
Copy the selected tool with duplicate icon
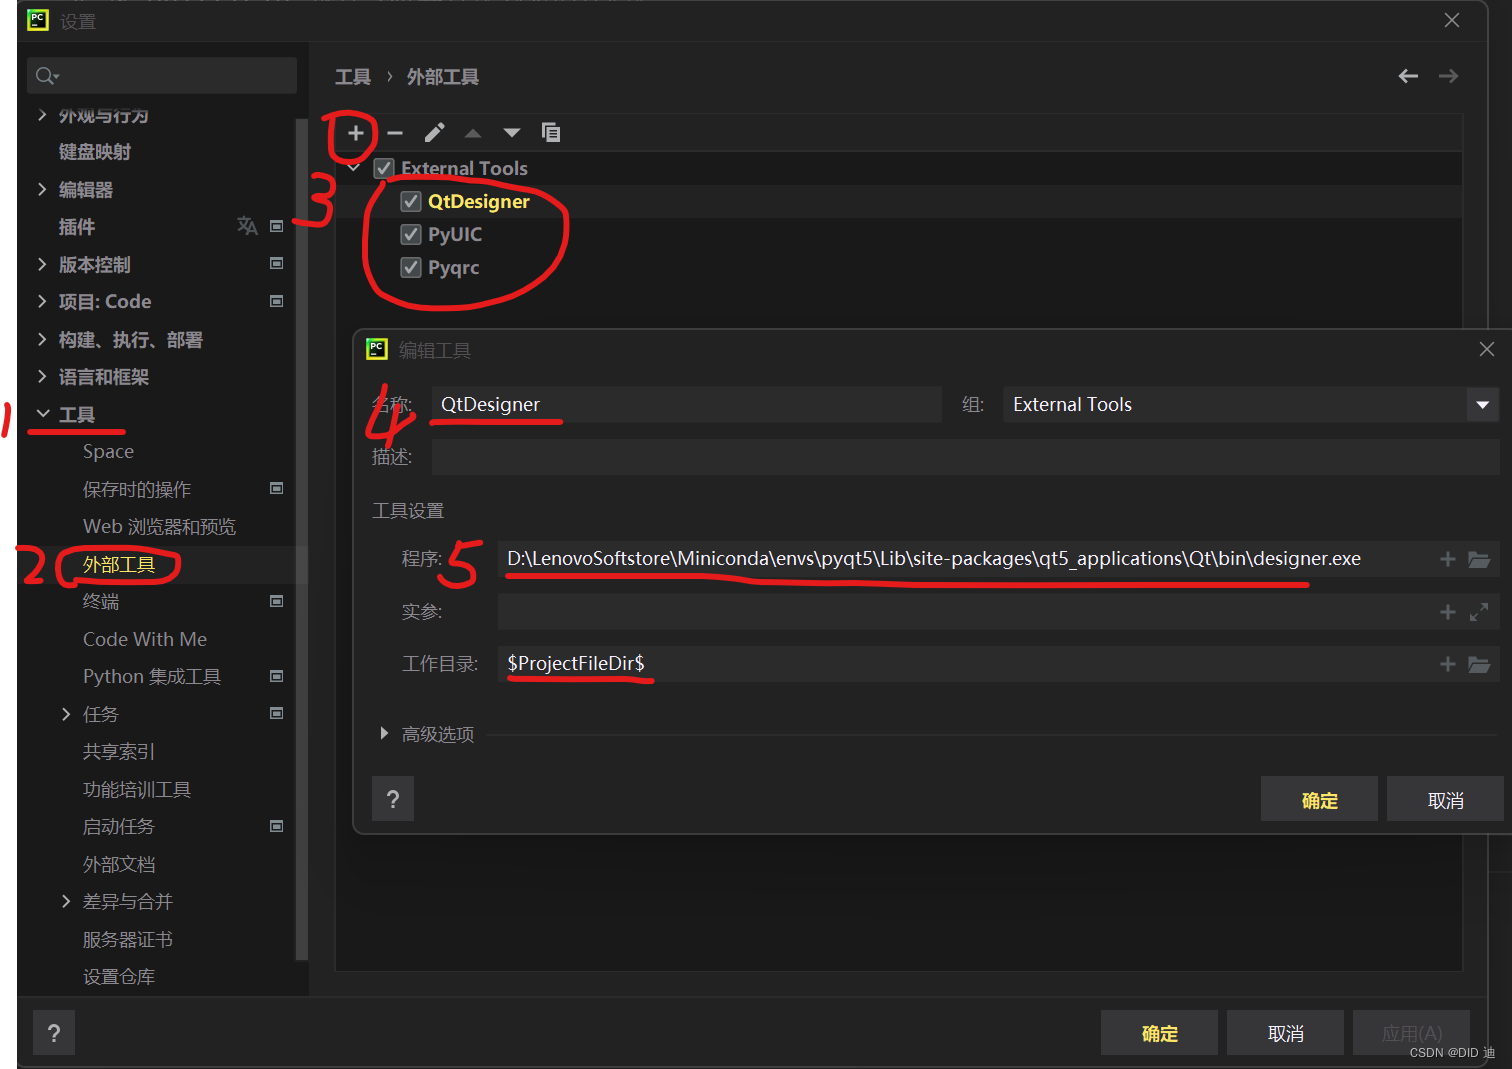(551, 132)
